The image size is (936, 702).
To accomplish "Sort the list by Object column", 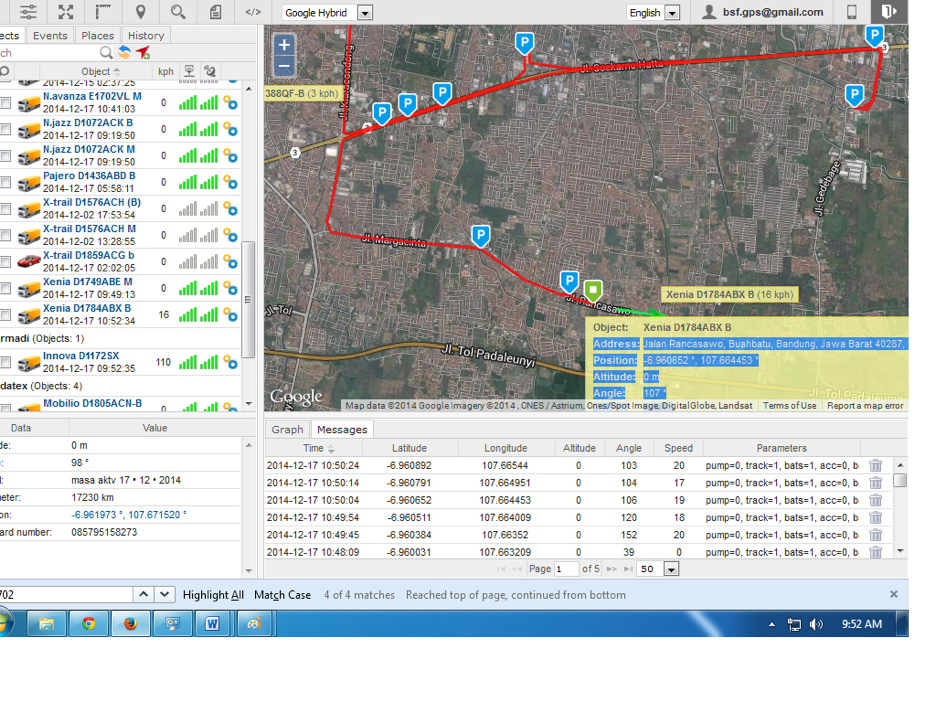I will (x=100, y=71).
